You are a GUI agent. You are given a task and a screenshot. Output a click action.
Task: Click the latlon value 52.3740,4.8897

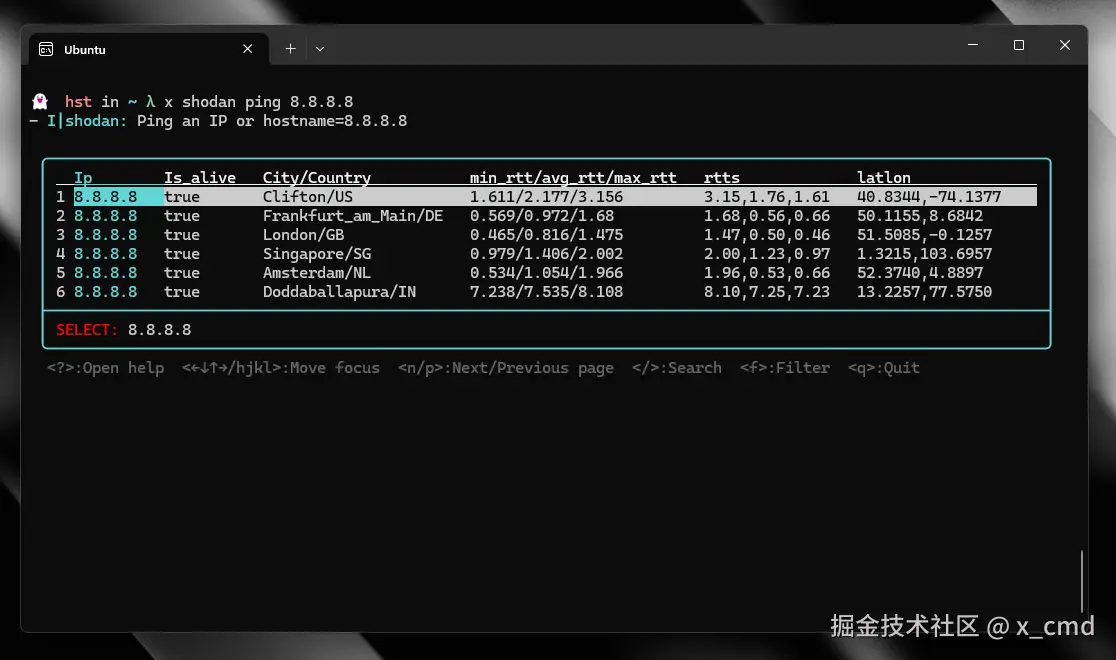[920, 273]
